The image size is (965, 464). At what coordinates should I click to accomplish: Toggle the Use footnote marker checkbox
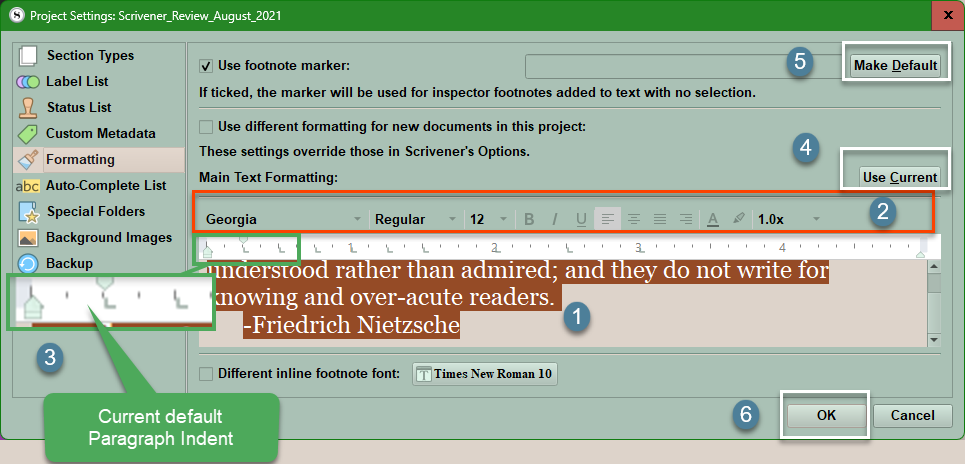tap(207, 65)
